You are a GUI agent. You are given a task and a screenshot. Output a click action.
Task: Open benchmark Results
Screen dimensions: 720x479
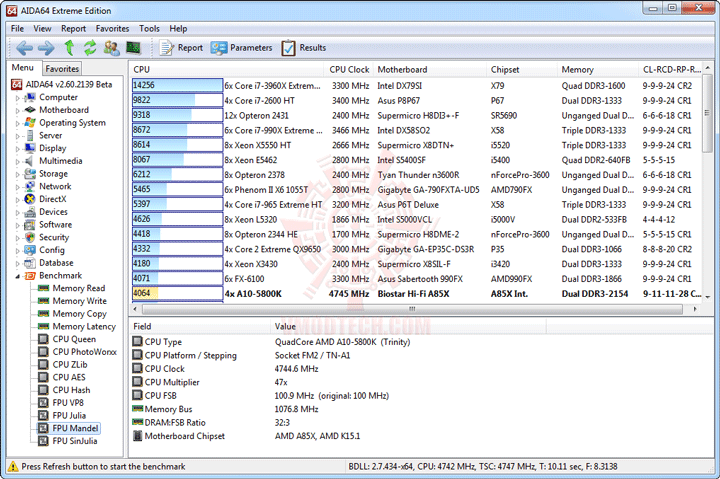(x=304, y=48)
